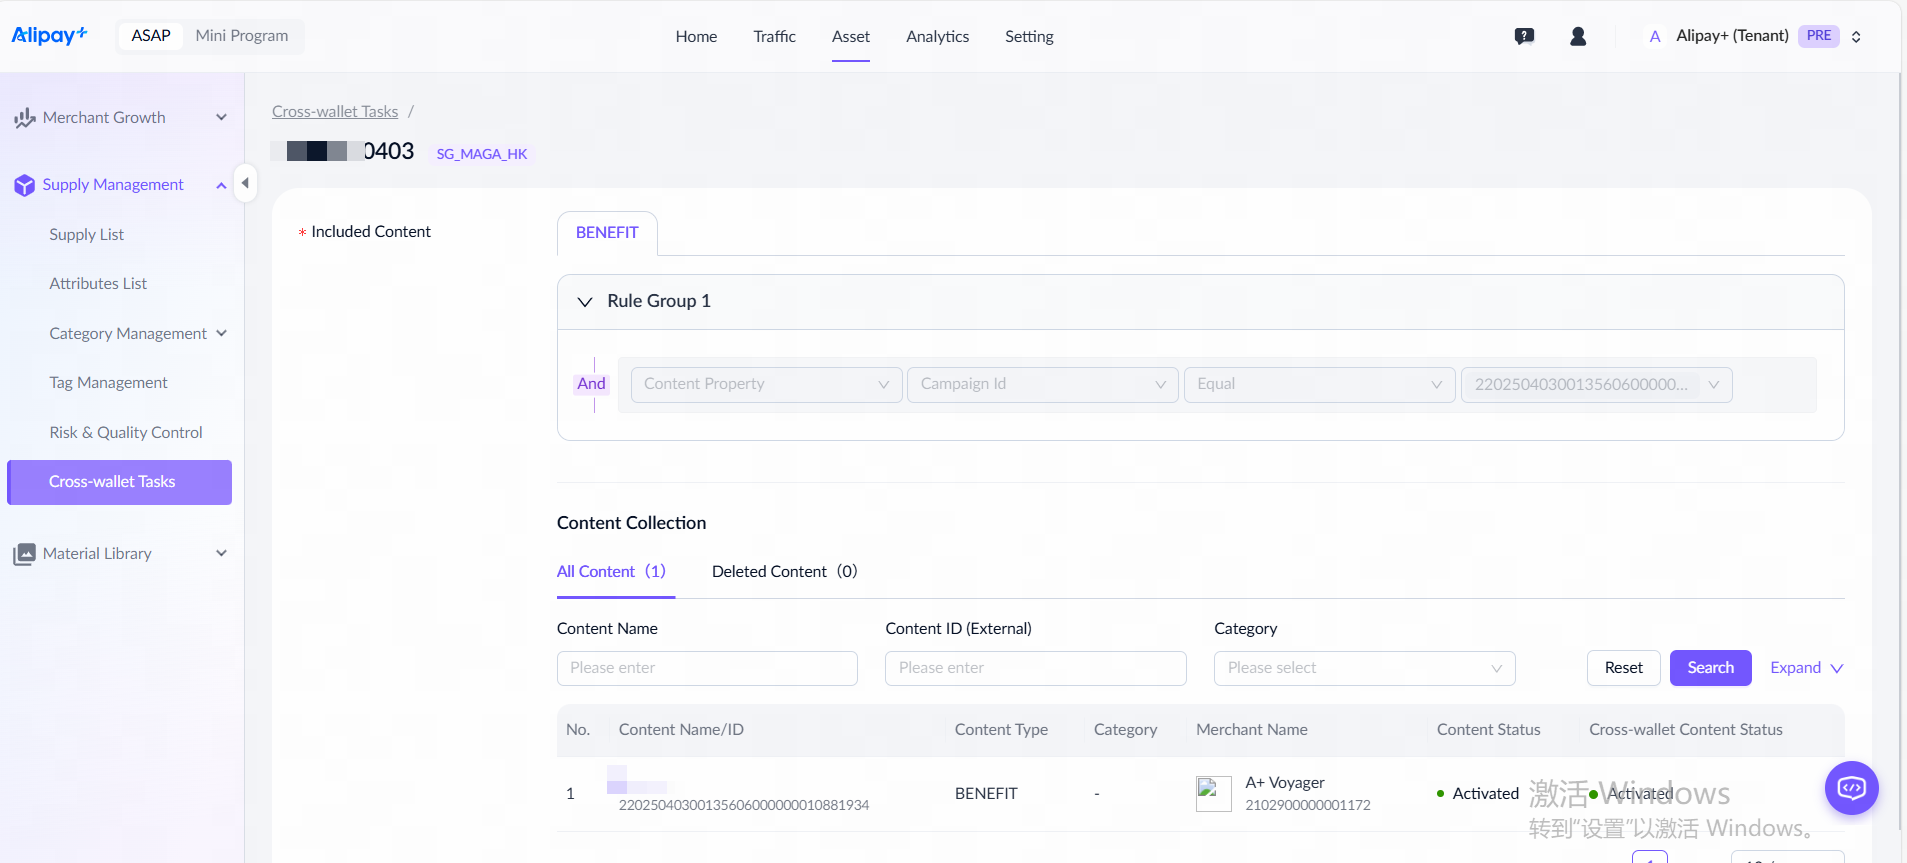This screenshot has height=863, width=1907.
Task: Open the feedback message icon
Action: (x=1524, y=36)
